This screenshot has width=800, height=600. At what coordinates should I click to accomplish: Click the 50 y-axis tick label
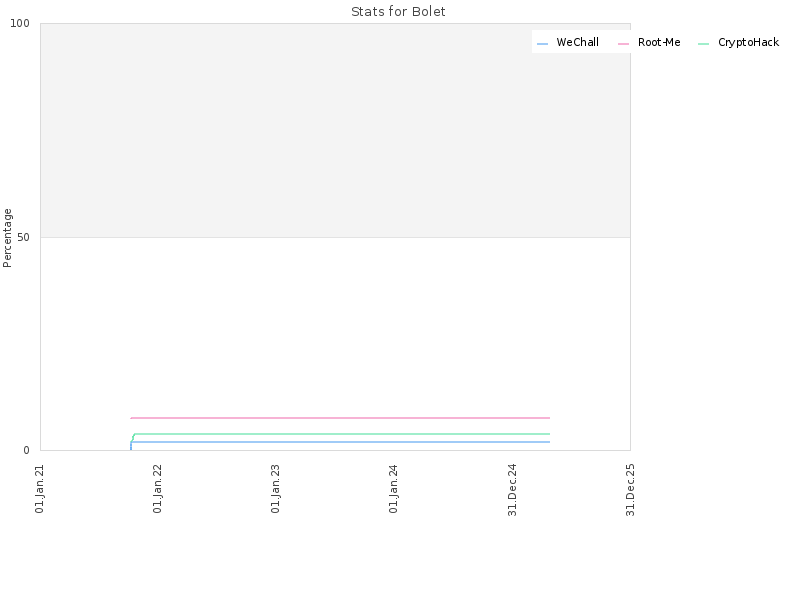(23, 237)
